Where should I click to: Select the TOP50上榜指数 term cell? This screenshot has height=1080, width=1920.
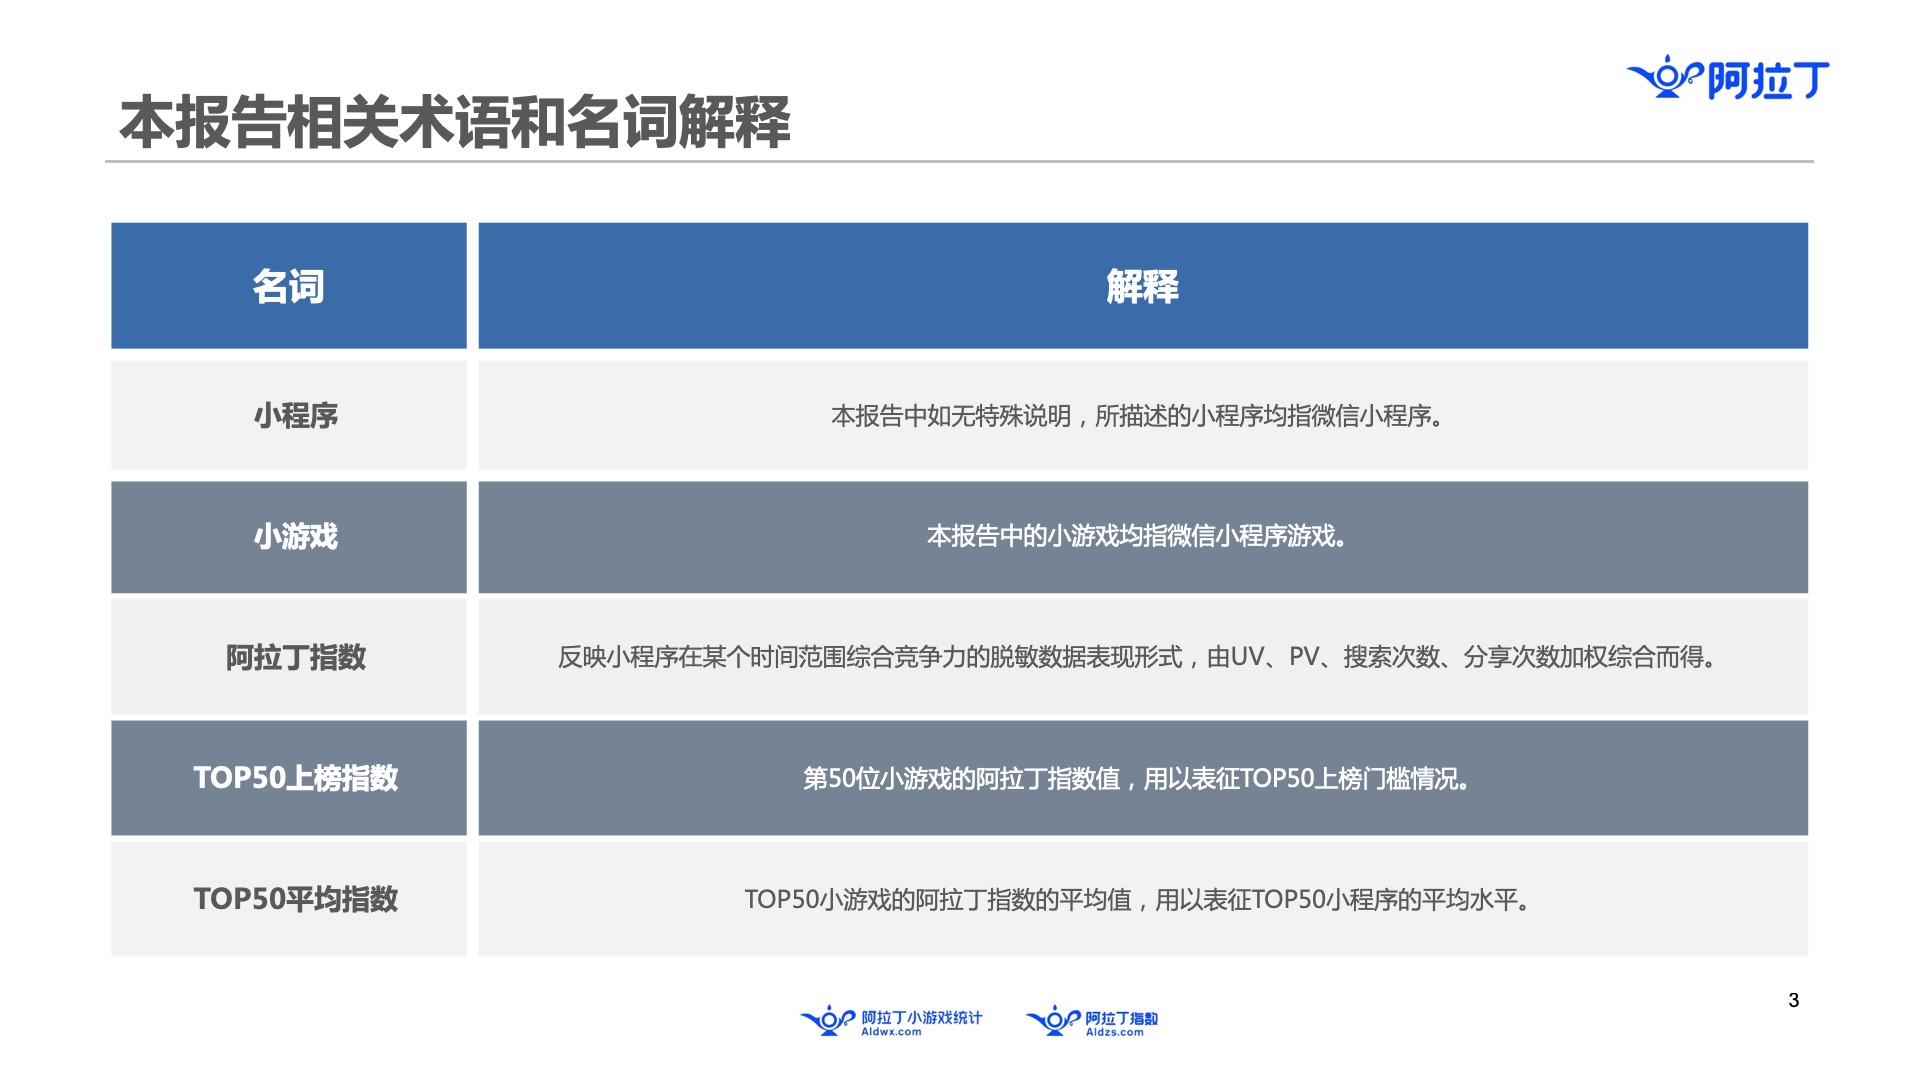coord(289,778)
